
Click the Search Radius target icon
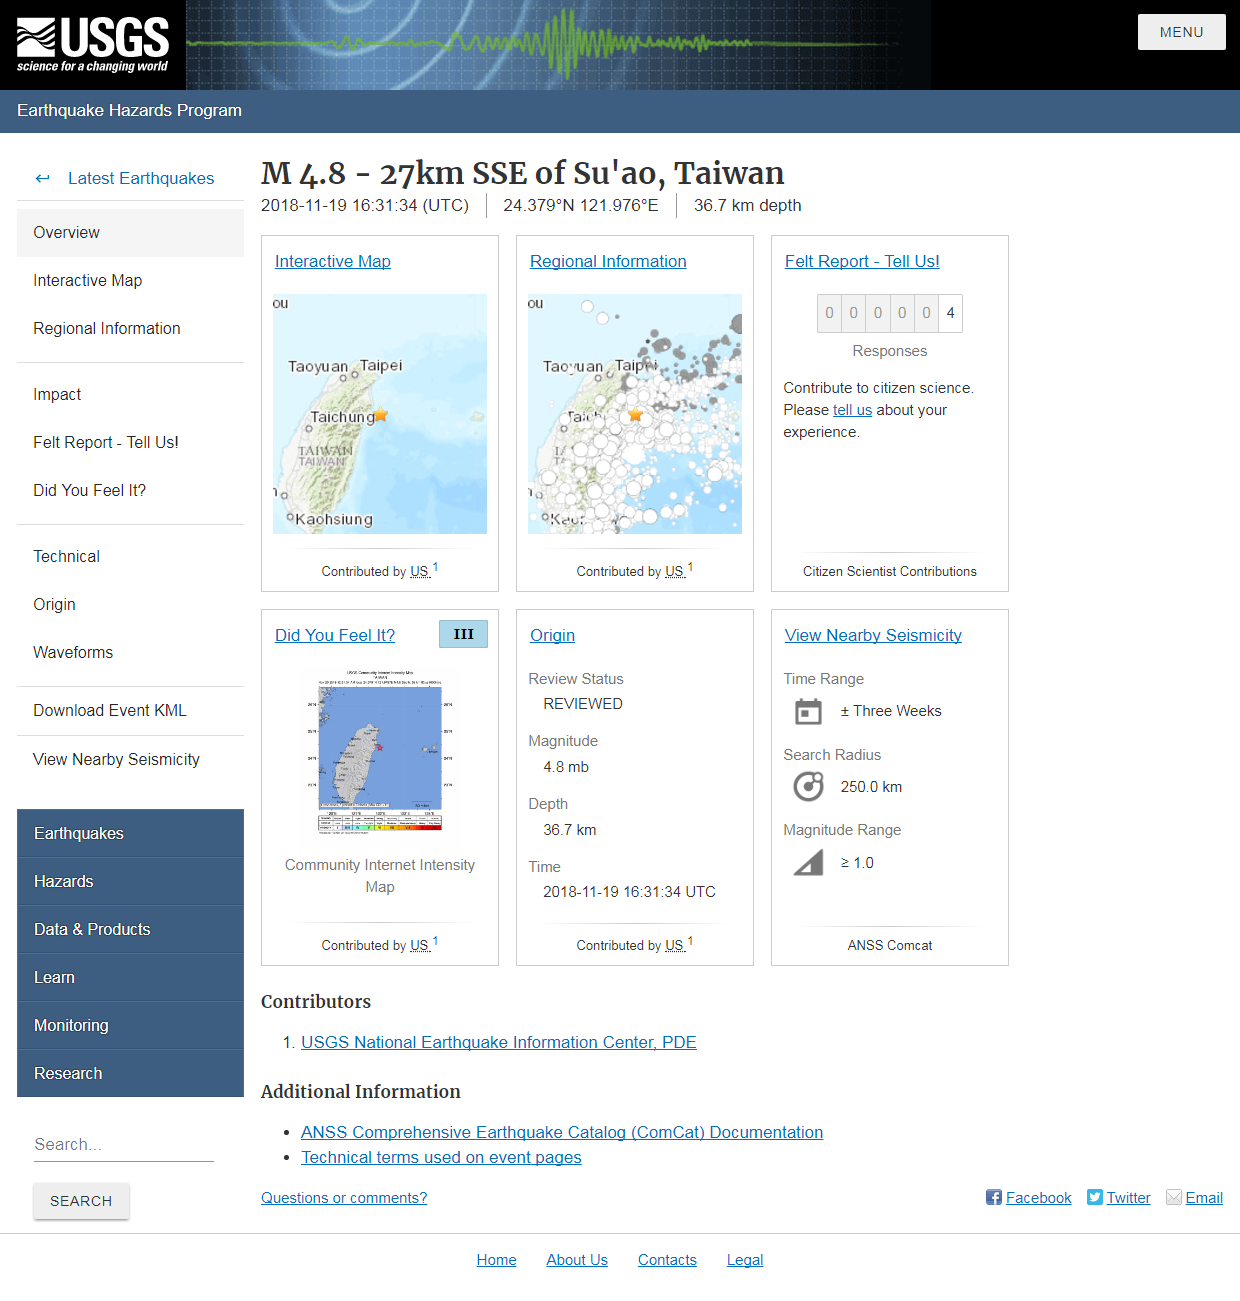(x=808, y=787)
